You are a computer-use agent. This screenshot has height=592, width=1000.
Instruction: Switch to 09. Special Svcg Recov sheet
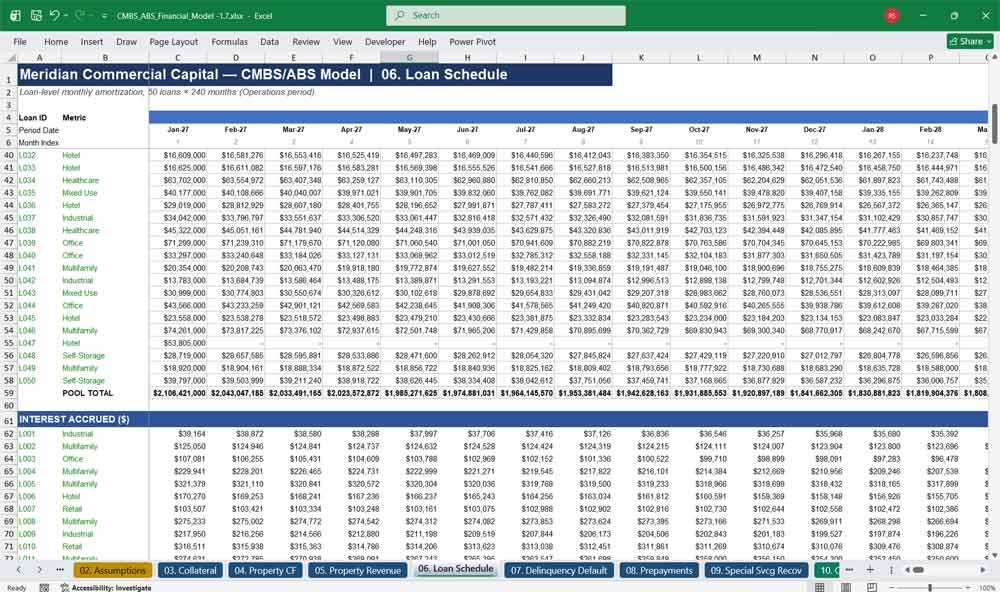click(x=756, y=570)
